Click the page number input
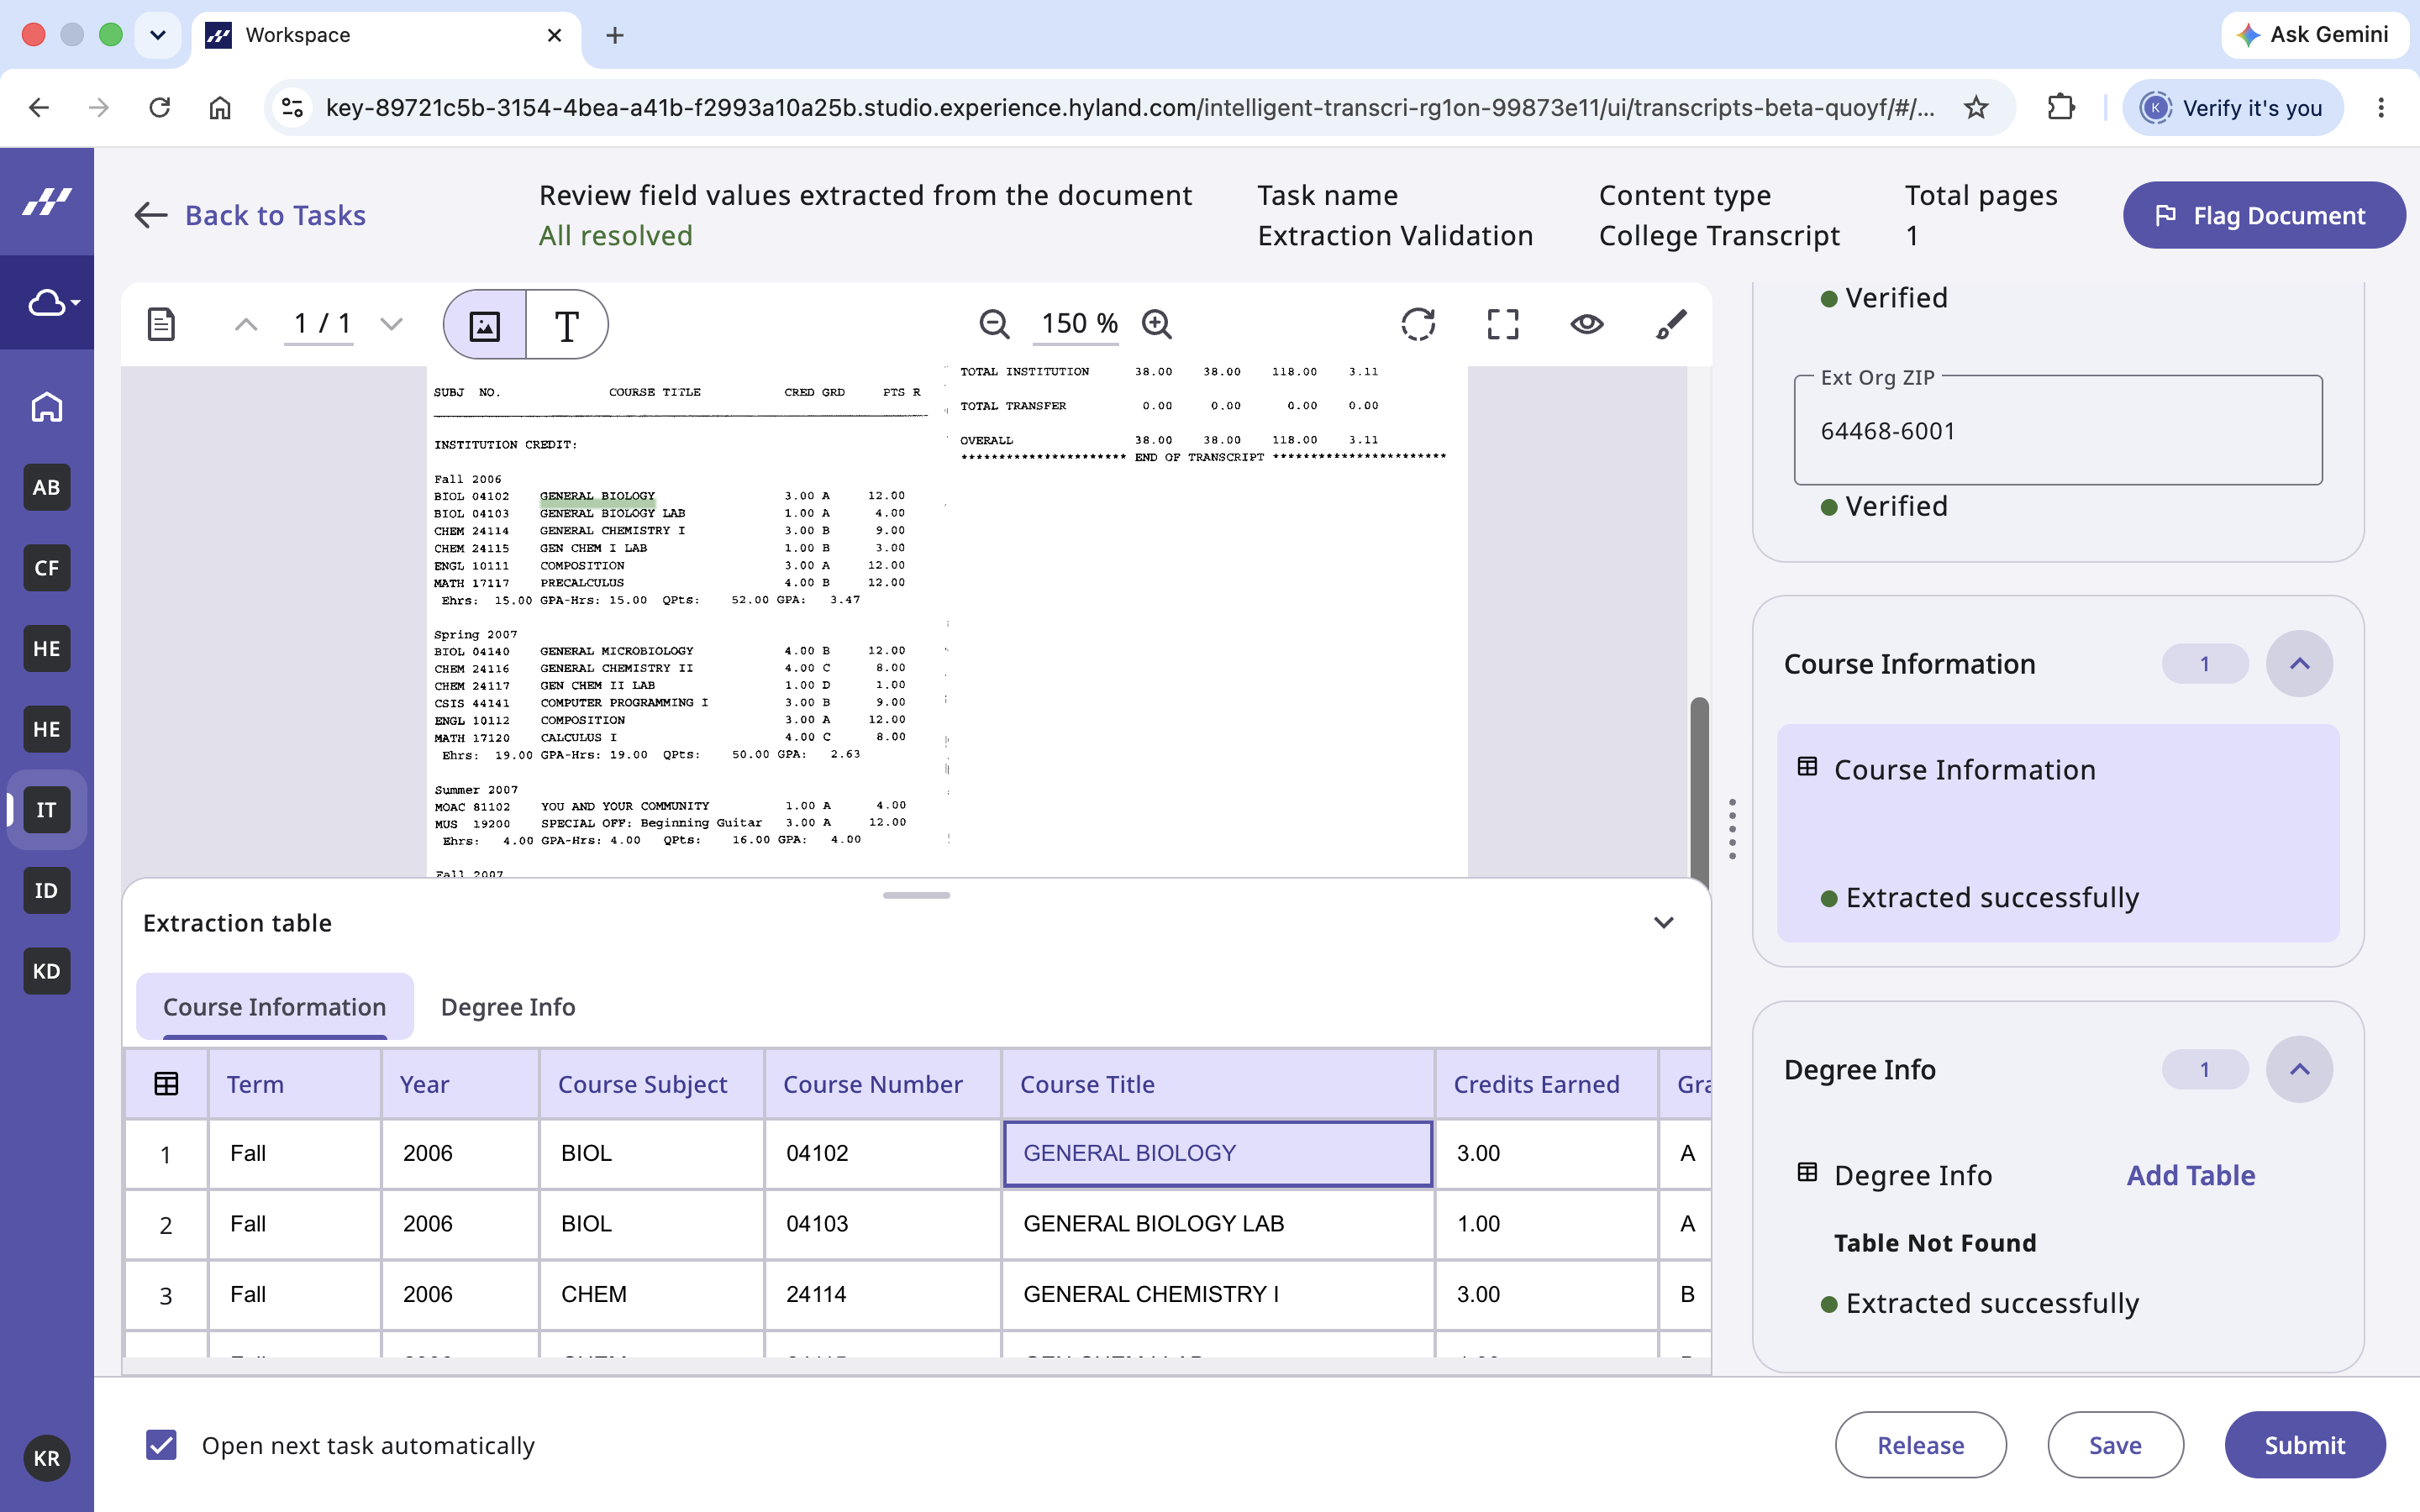2420x1512 pixels. coord(319,324)
